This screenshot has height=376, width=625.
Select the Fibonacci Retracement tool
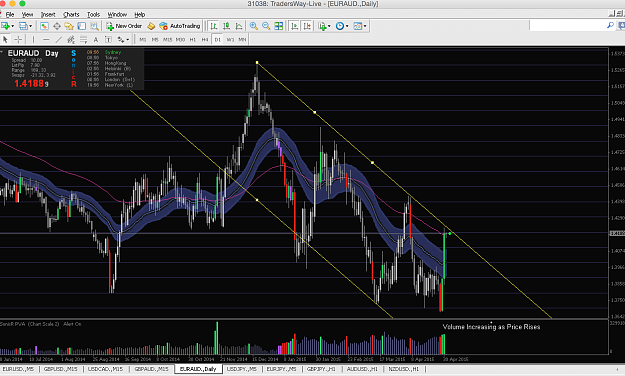[83, 39]
